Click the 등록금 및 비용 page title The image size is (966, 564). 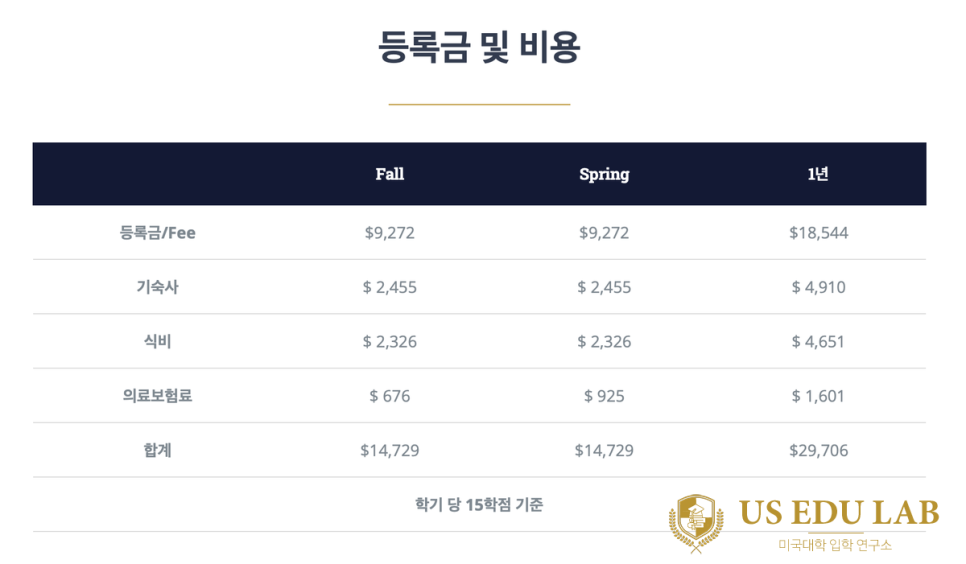click(x=479, y=47)
